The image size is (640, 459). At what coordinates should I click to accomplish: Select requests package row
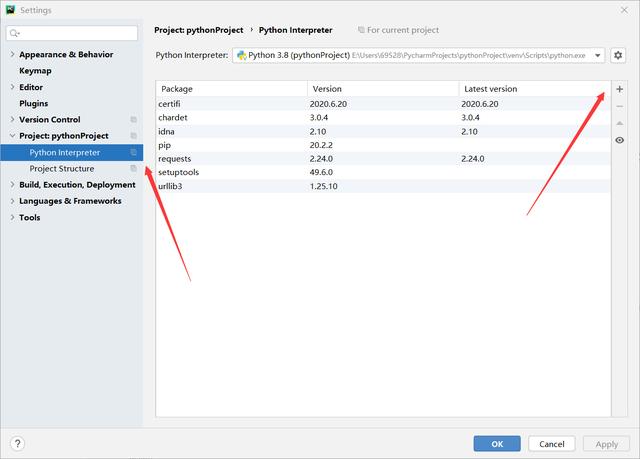383,159
